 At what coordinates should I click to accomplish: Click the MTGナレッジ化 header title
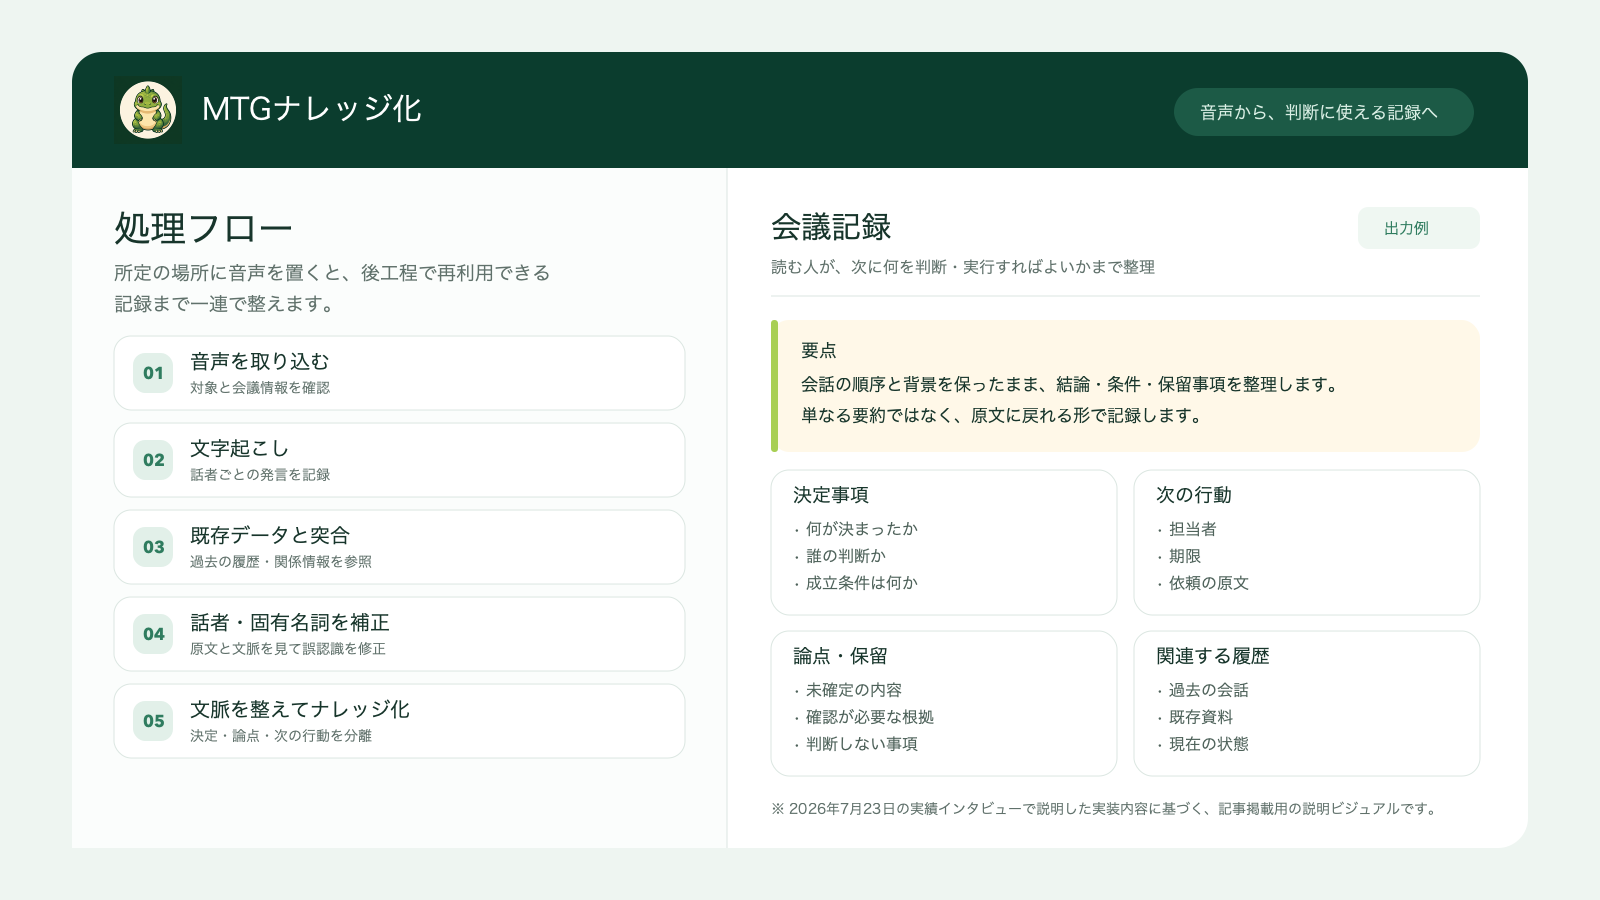[x=312, y=109]
